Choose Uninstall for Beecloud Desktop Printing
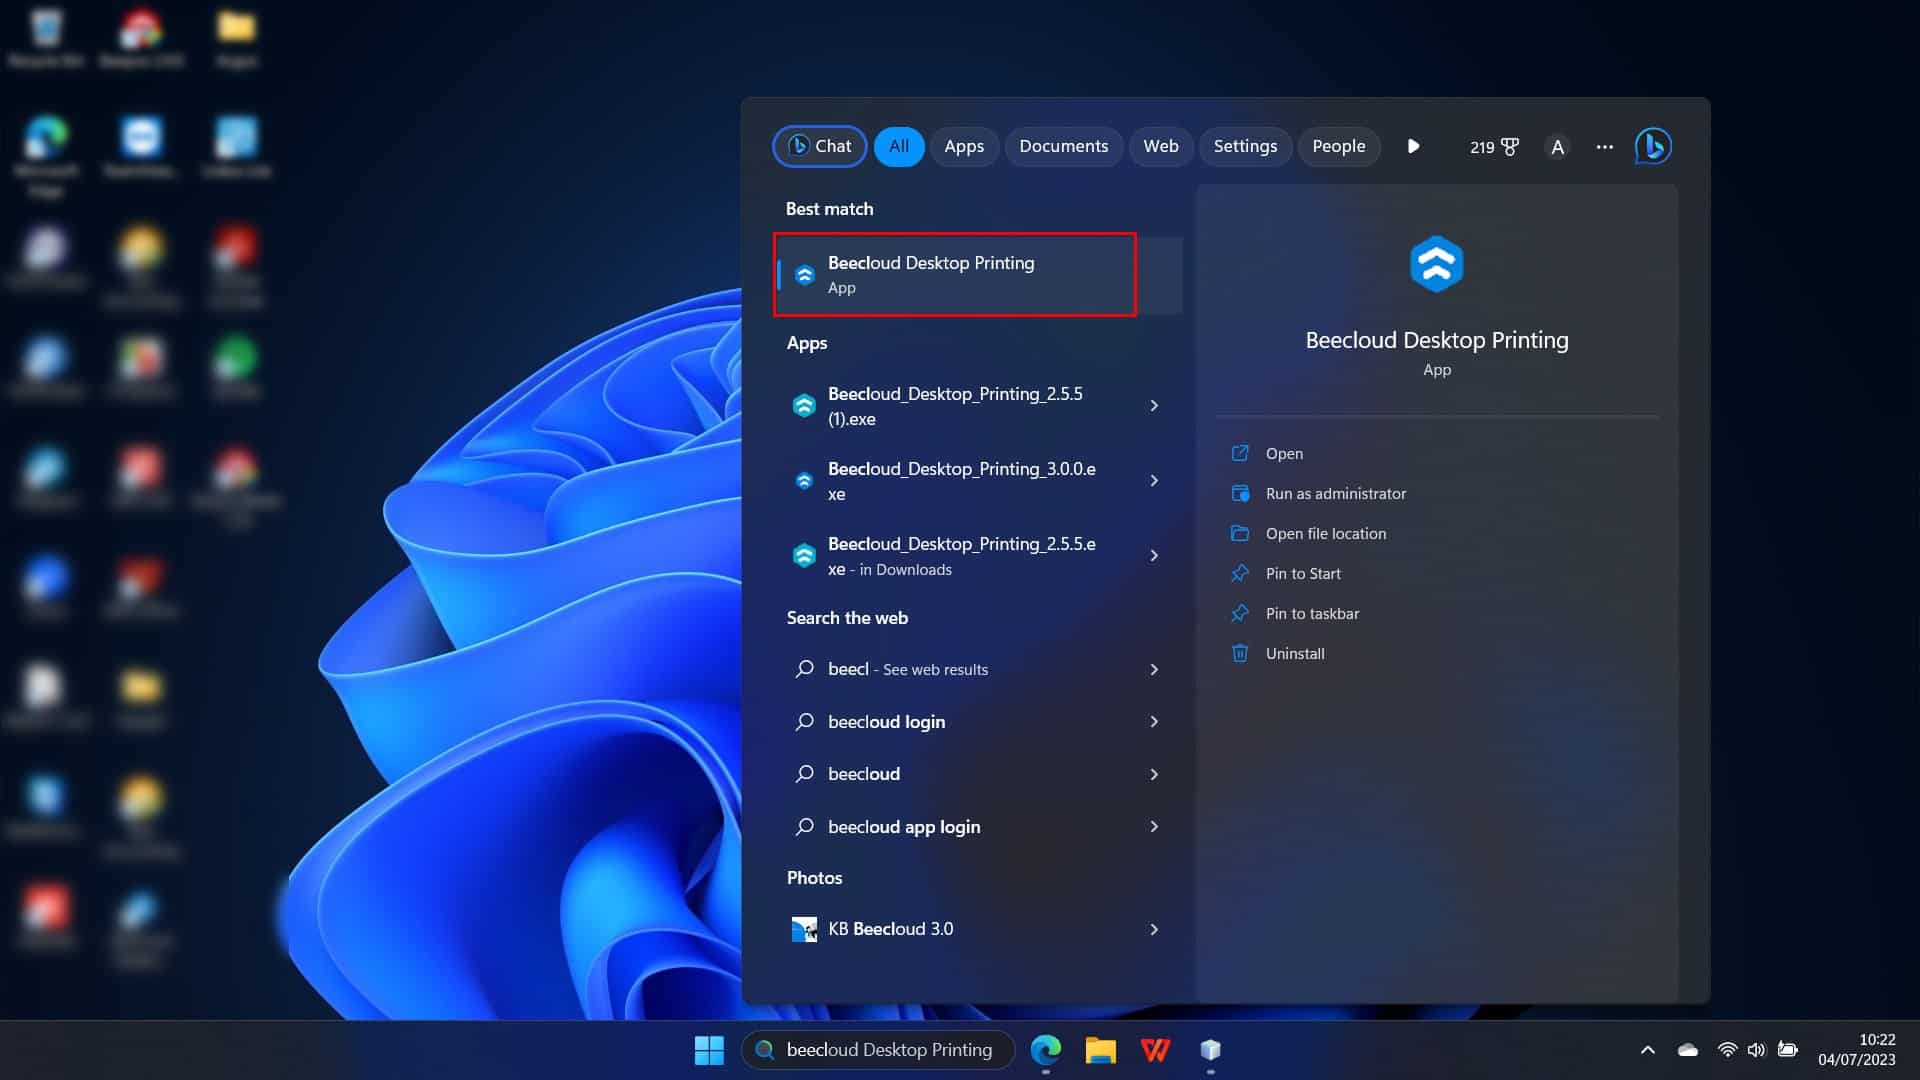 (1294, 654)
